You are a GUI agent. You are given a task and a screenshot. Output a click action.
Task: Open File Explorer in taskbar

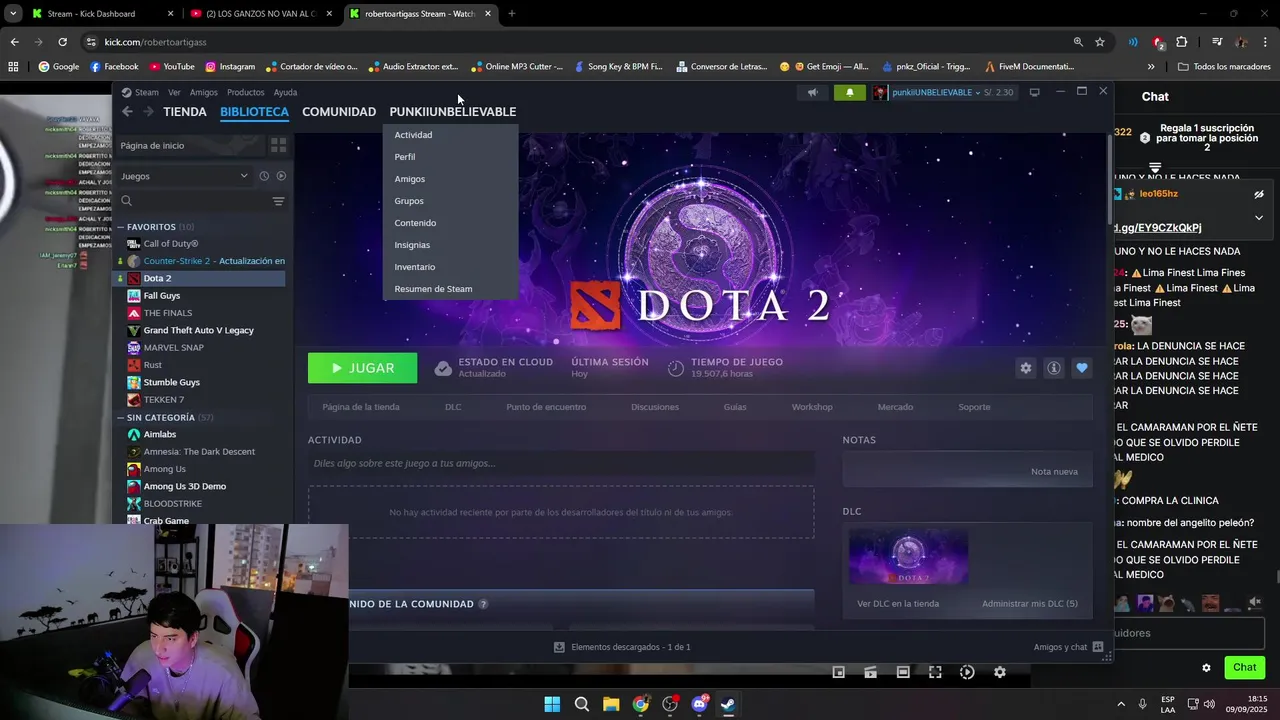pyautogui.click(x=611, y=704)
